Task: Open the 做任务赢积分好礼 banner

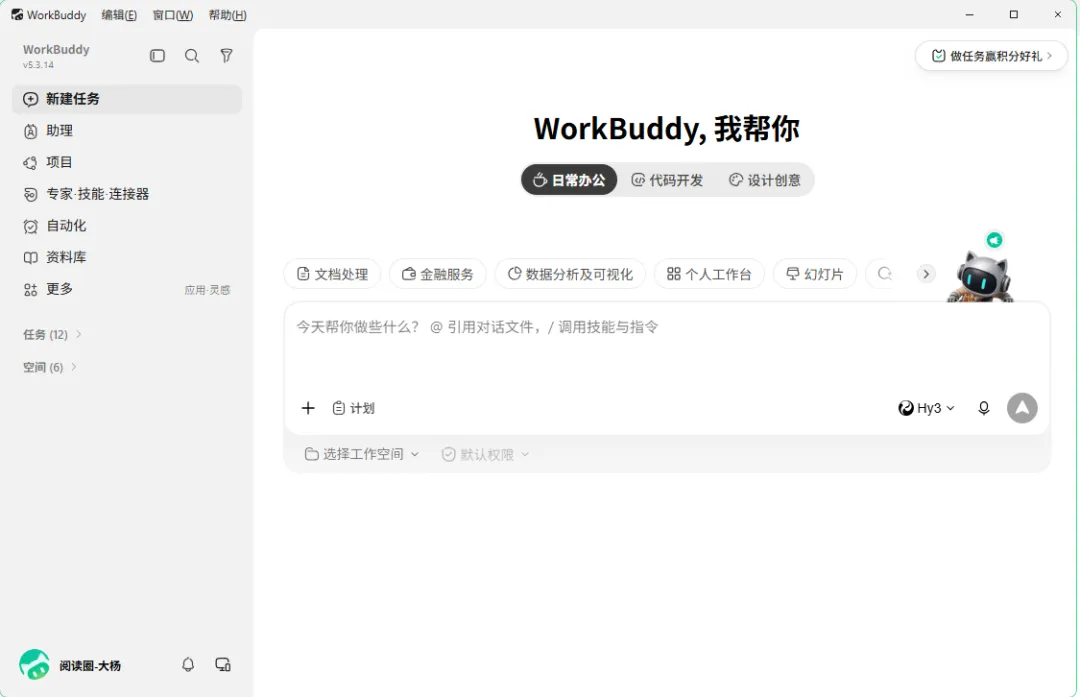Action: coord(991,56)
